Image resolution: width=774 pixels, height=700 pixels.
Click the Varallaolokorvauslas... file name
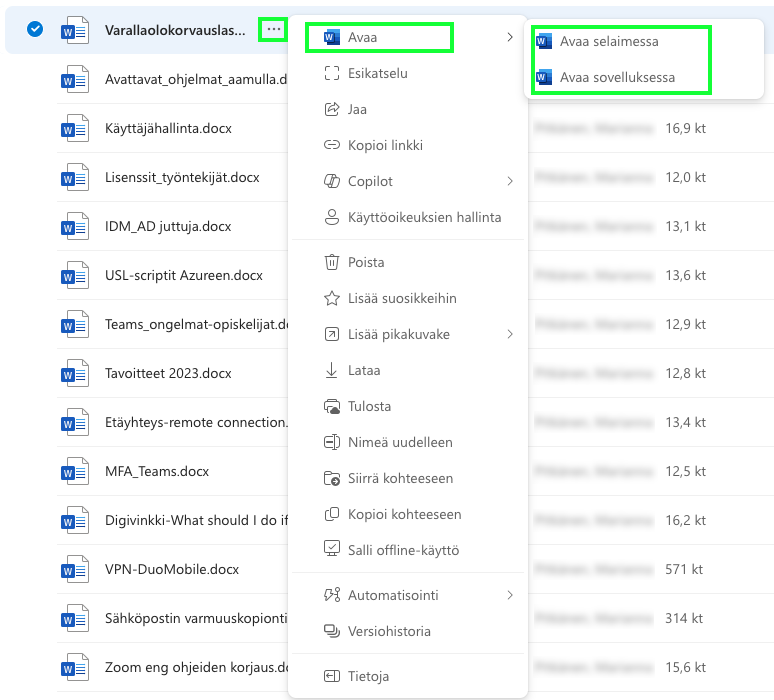click(175, 30)
